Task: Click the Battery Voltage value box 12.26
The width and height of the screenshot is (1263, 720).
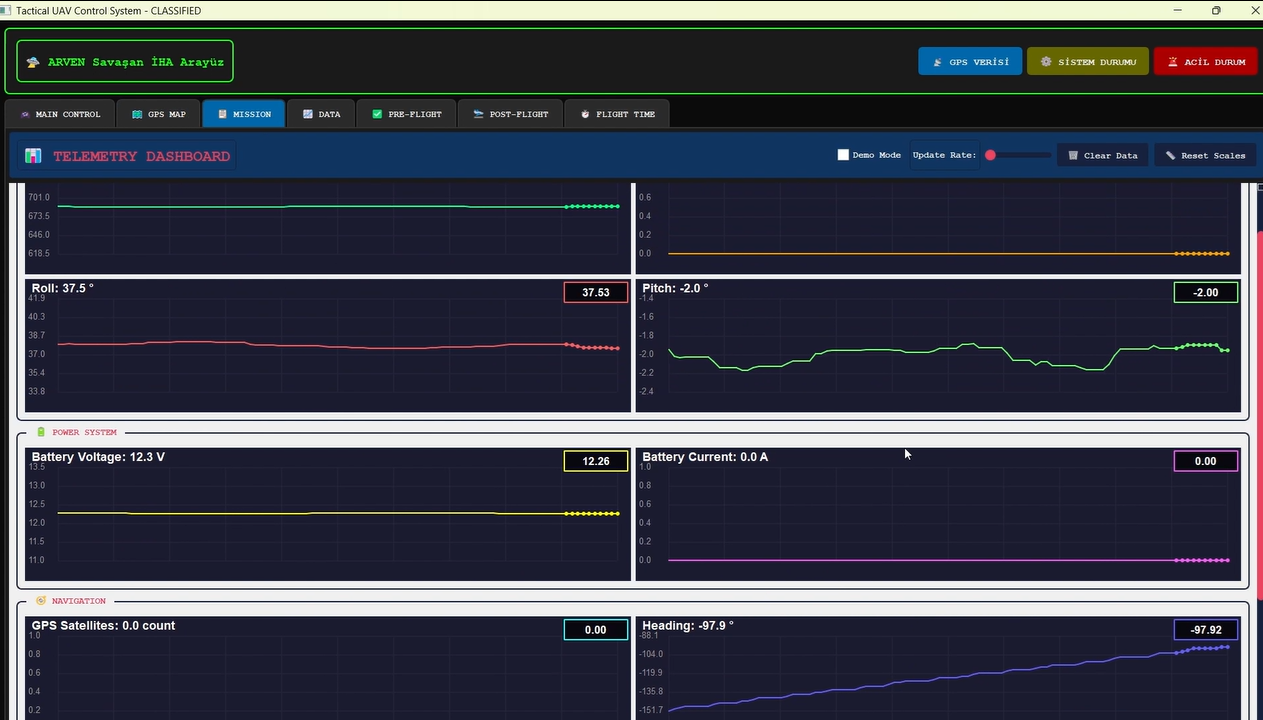Action: click(x=596, y=461)
